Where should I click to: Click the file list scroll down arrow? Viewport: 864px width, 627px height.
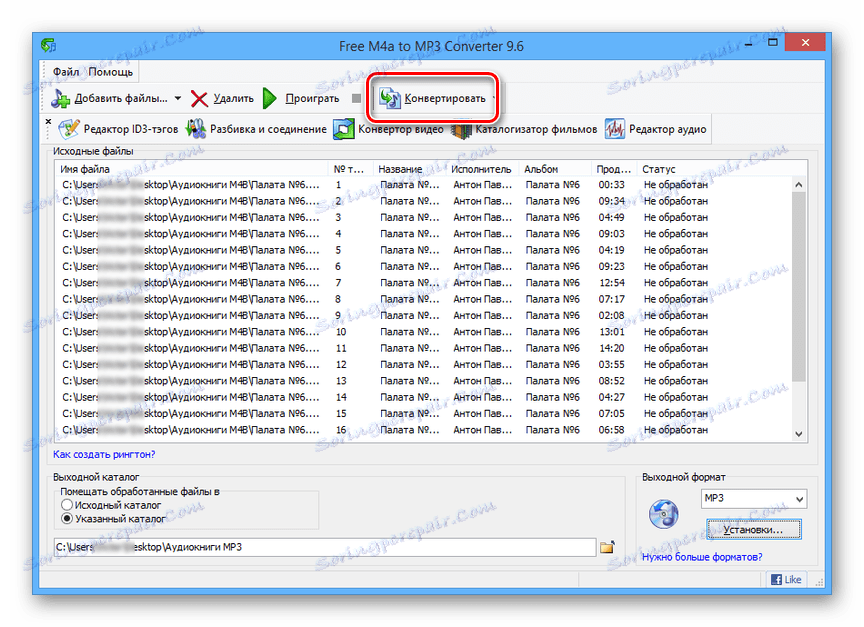[x=799, y=434]
